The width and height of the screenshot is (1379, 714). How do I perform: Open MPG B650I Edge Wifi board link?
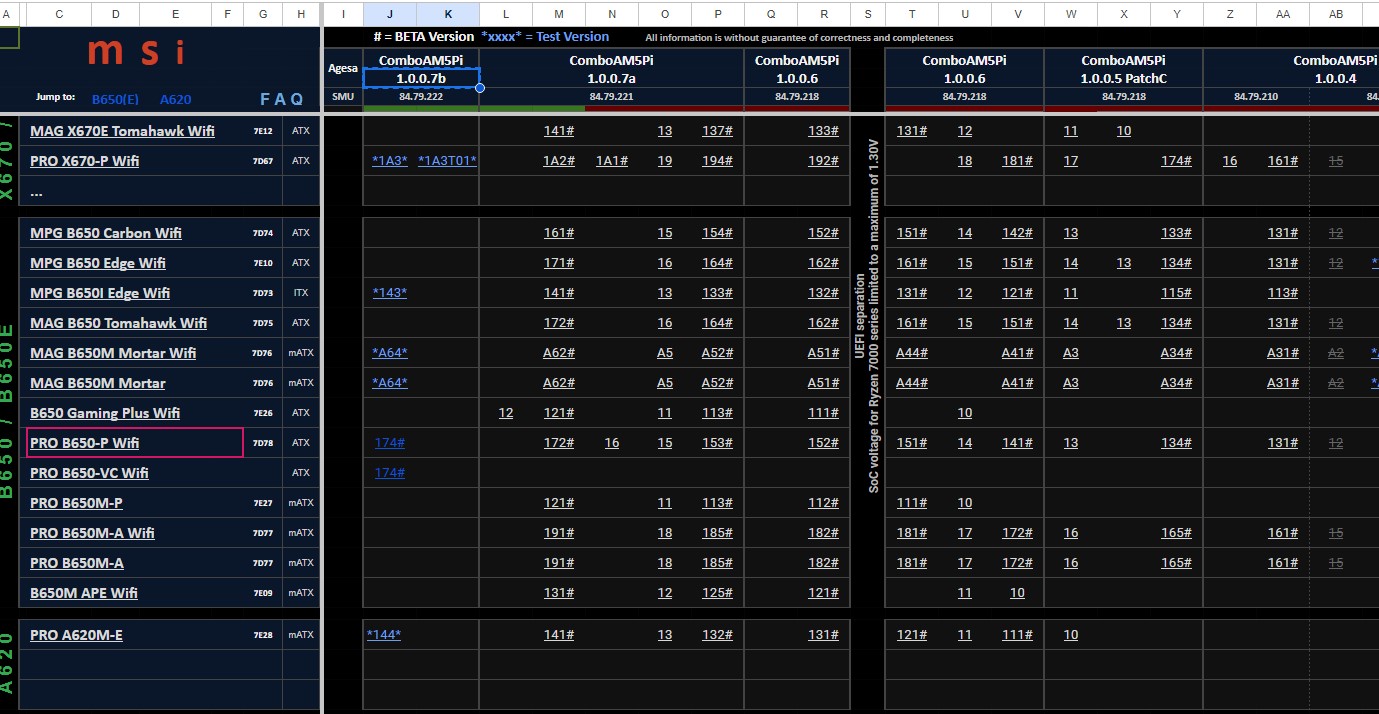click(x=100, y=293)
